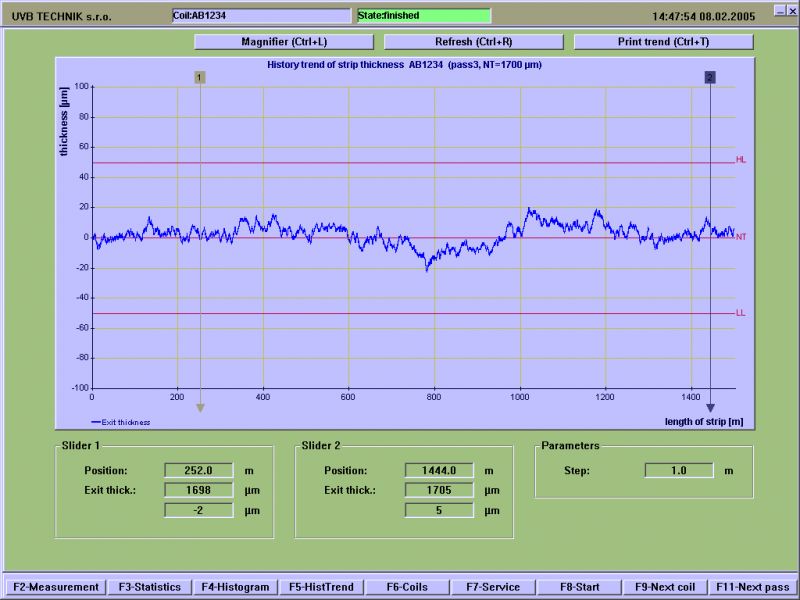
Task: Switch to F4-Histogram view
Action: (236, 587)
